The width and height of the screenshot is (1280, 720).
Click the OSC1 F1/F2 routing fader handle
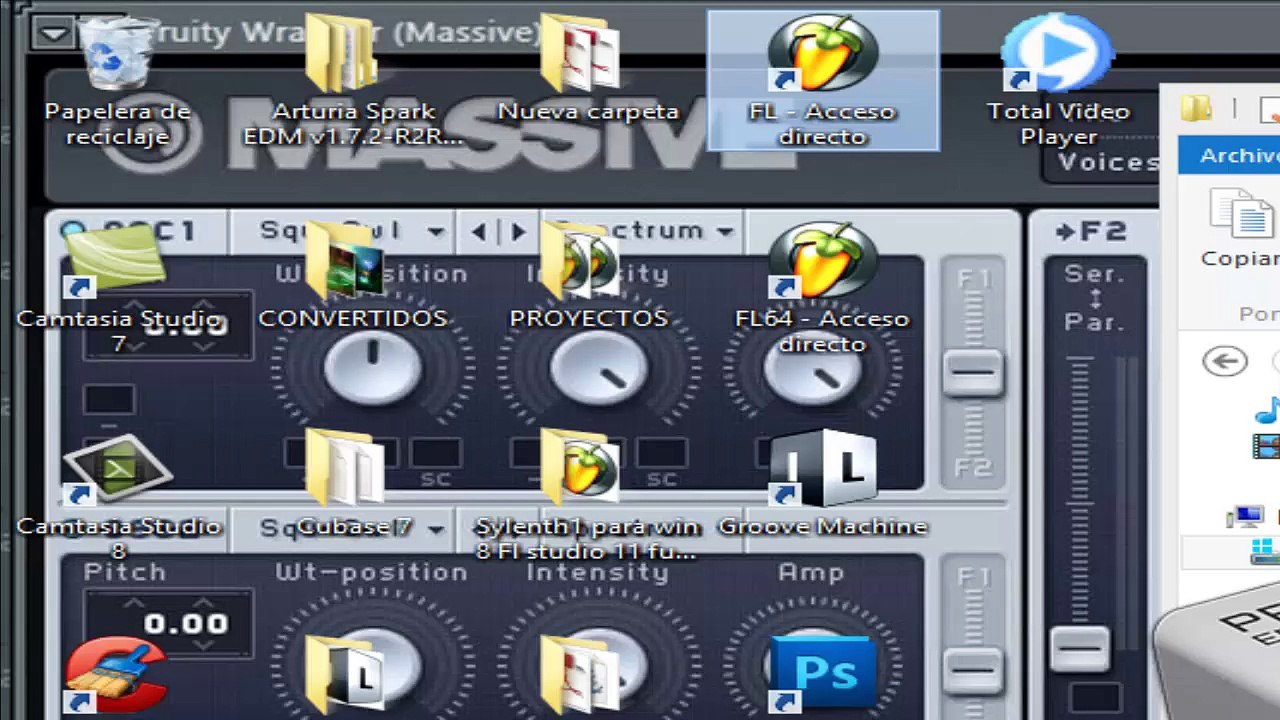[x=972, y=373]
